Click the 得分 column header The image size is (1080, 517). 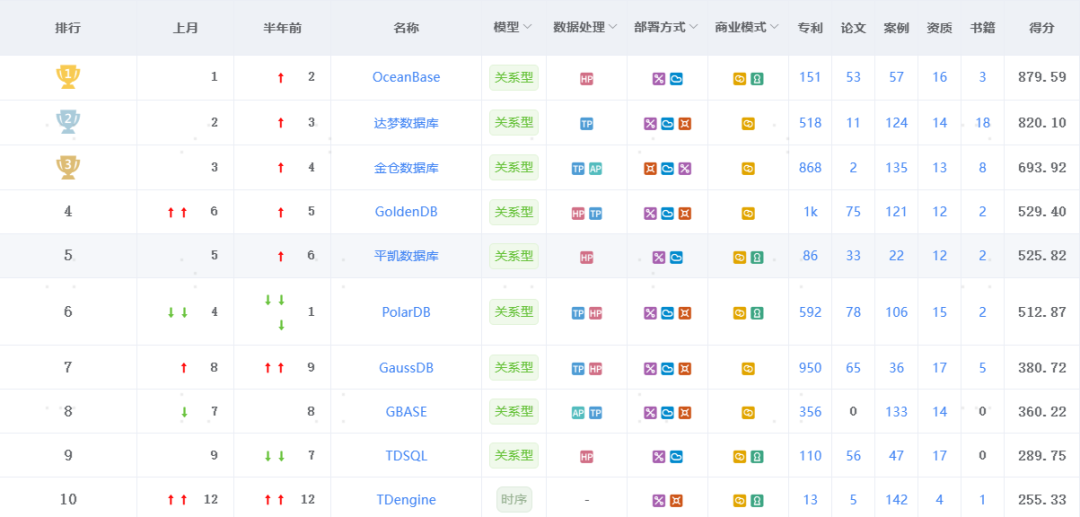1041,28
